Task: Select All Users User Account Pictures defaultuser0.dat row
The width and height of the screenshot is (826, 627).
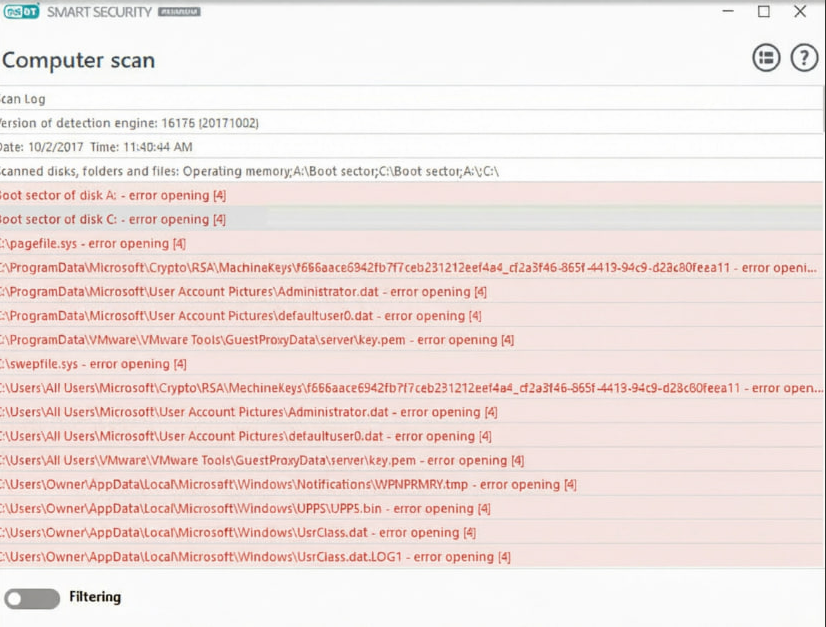Action: click(411, 436)
